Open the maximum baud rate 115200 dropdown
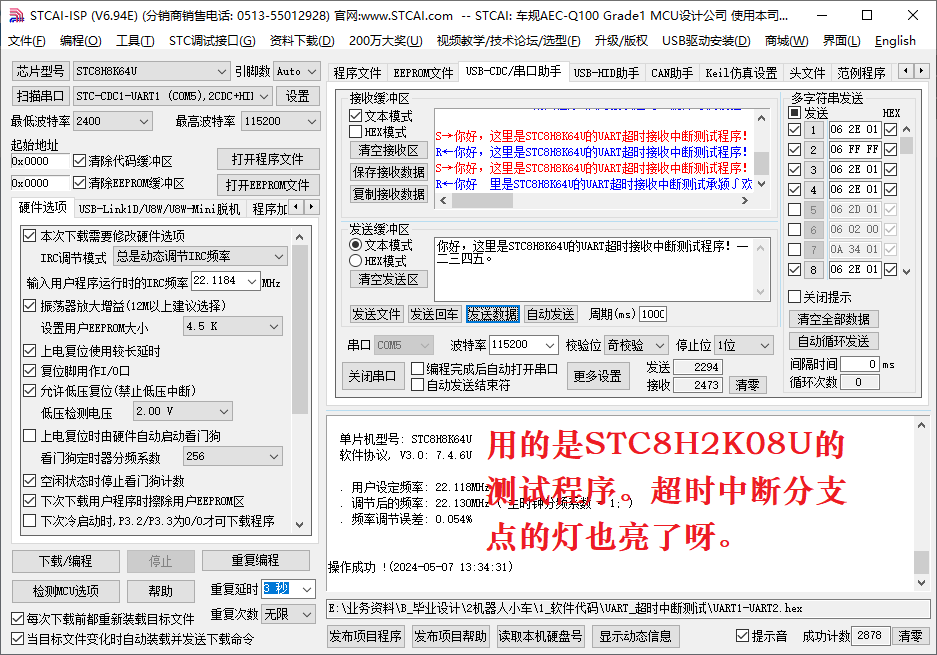Viewport: 937px width, 655px height. pyautogui.click(x=312, y=121)
